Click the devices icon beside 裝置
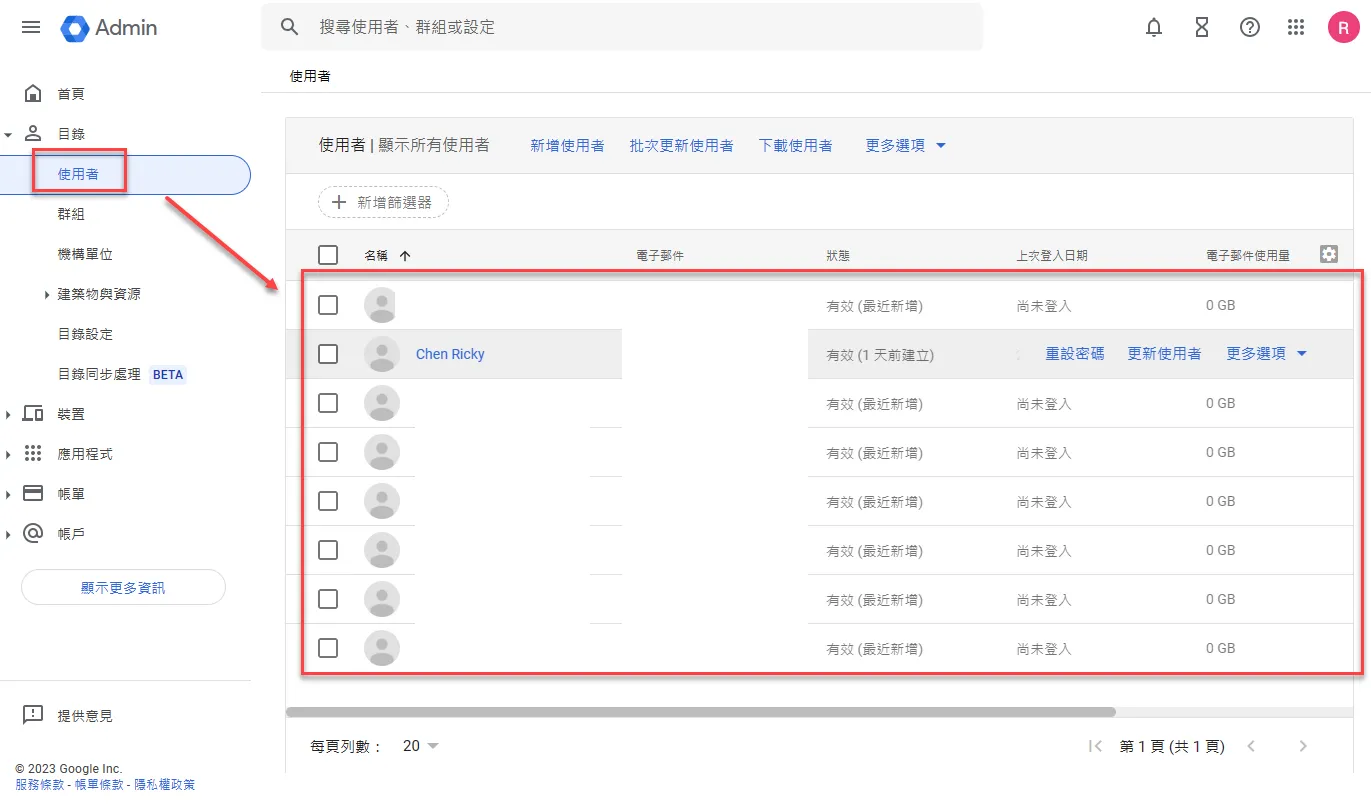Screen dimensions: 1371x804 33,413
